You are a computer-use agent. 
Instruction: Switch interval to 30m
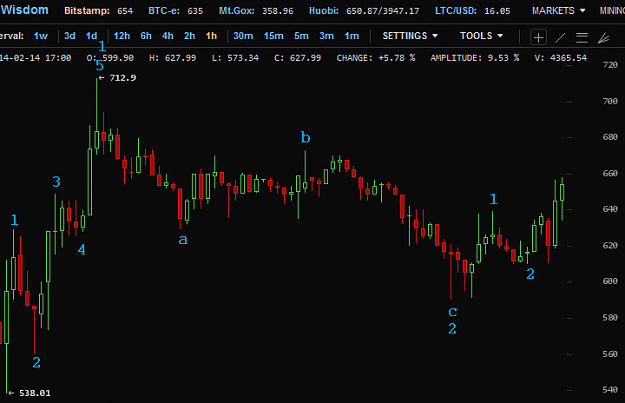click(x=243, y=36)
